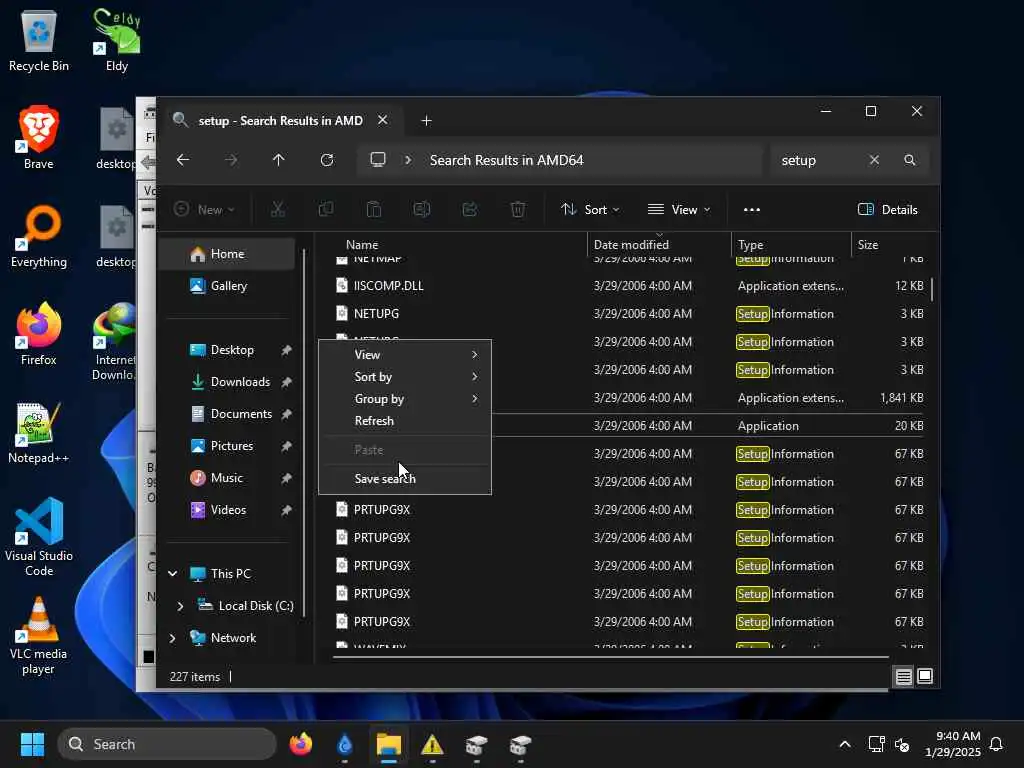Select the Visual Studio Code shortcut
1024x768 pixels.
point(39,537)
